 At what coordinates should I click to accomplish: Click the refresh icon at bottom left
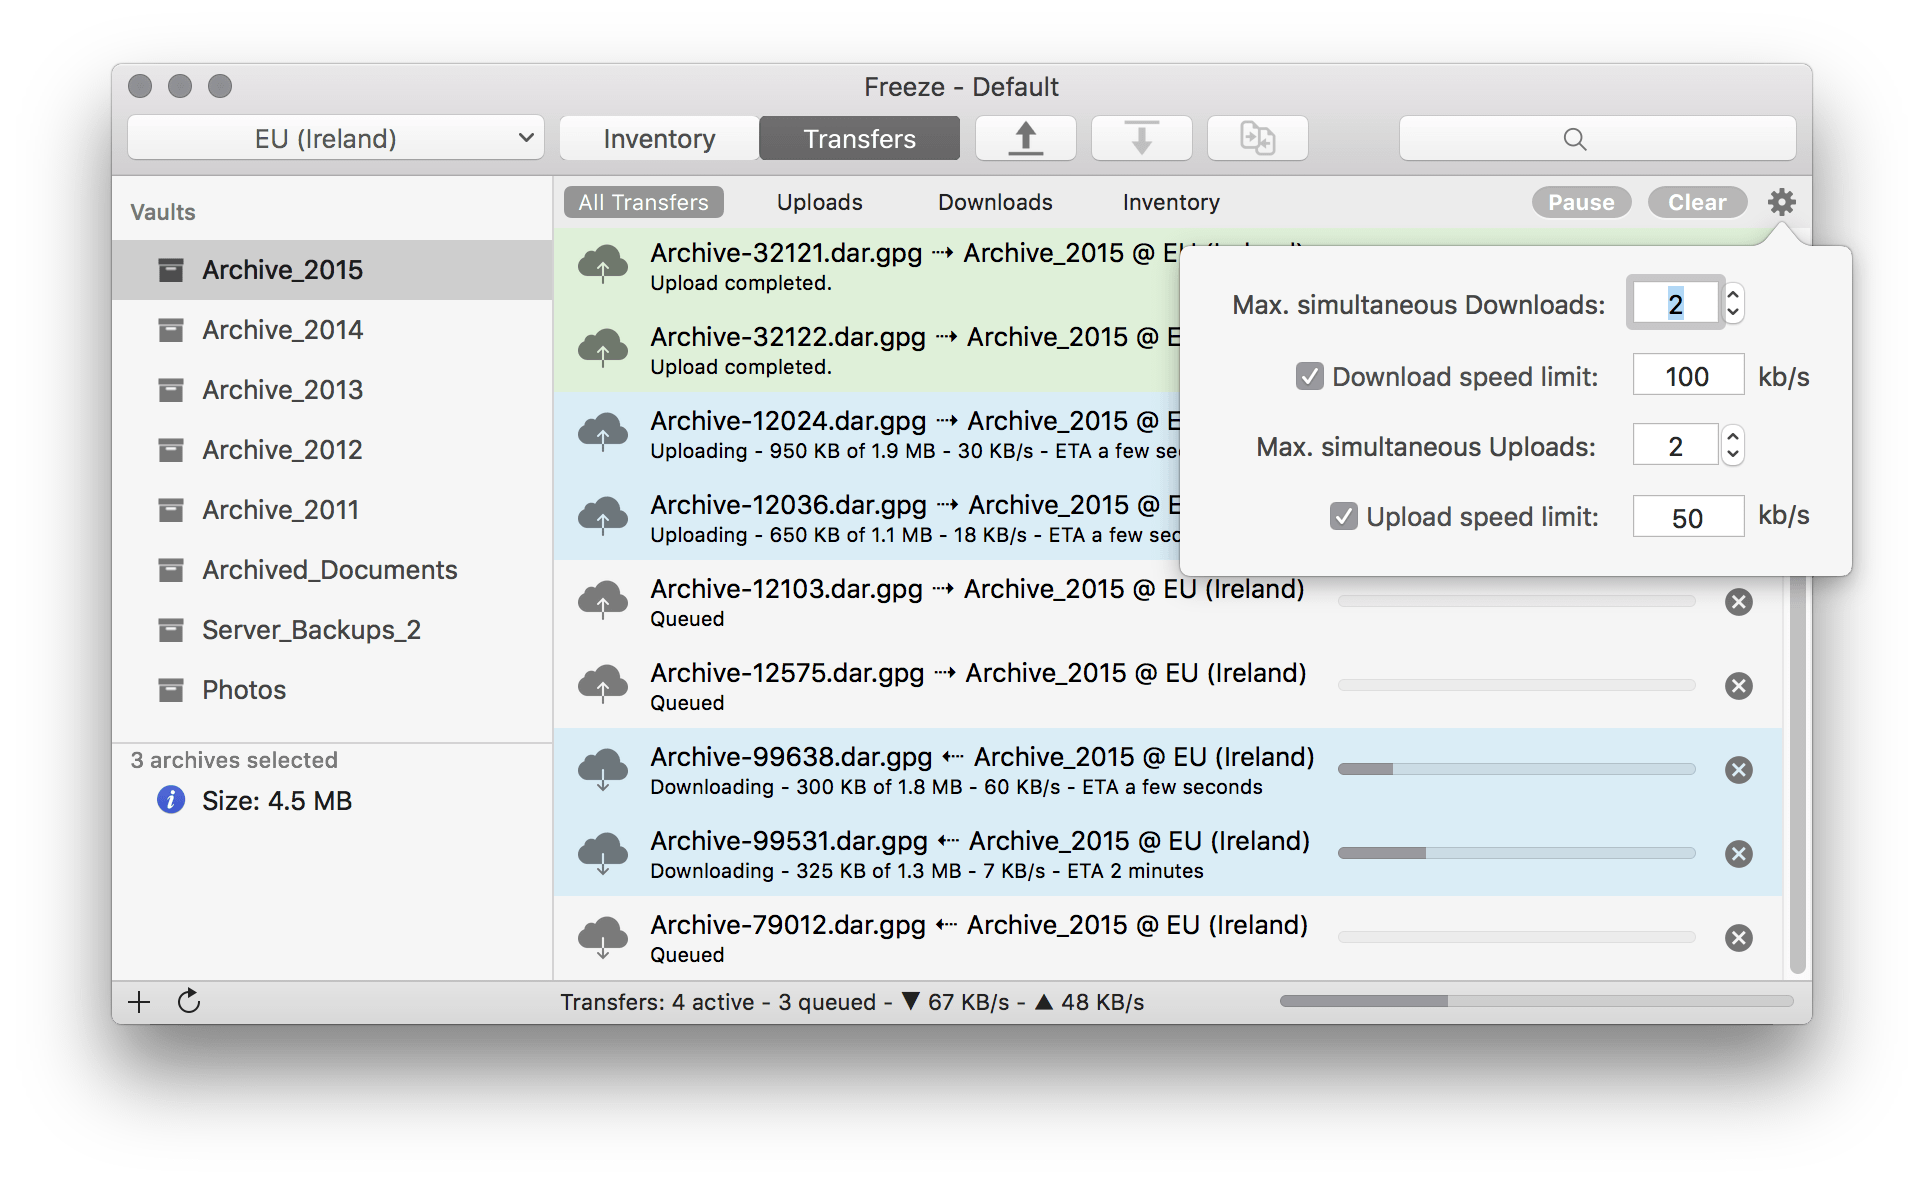[189, 1001]
